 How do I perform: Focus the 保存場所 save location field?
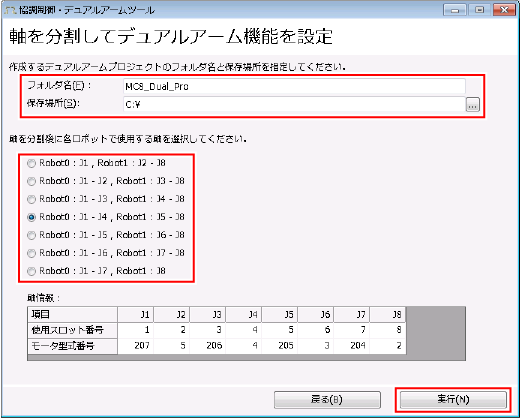[294, 105]
